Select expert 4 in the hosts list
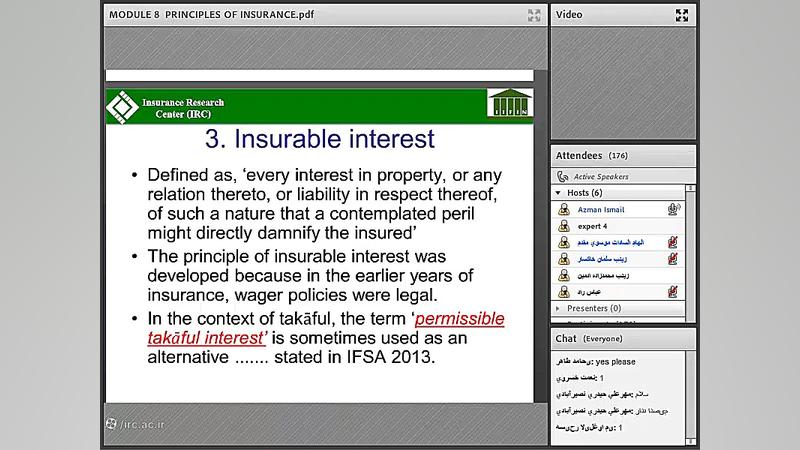Image resolution: width=800 pixels, height=450 pixels. tap(592, 226)
